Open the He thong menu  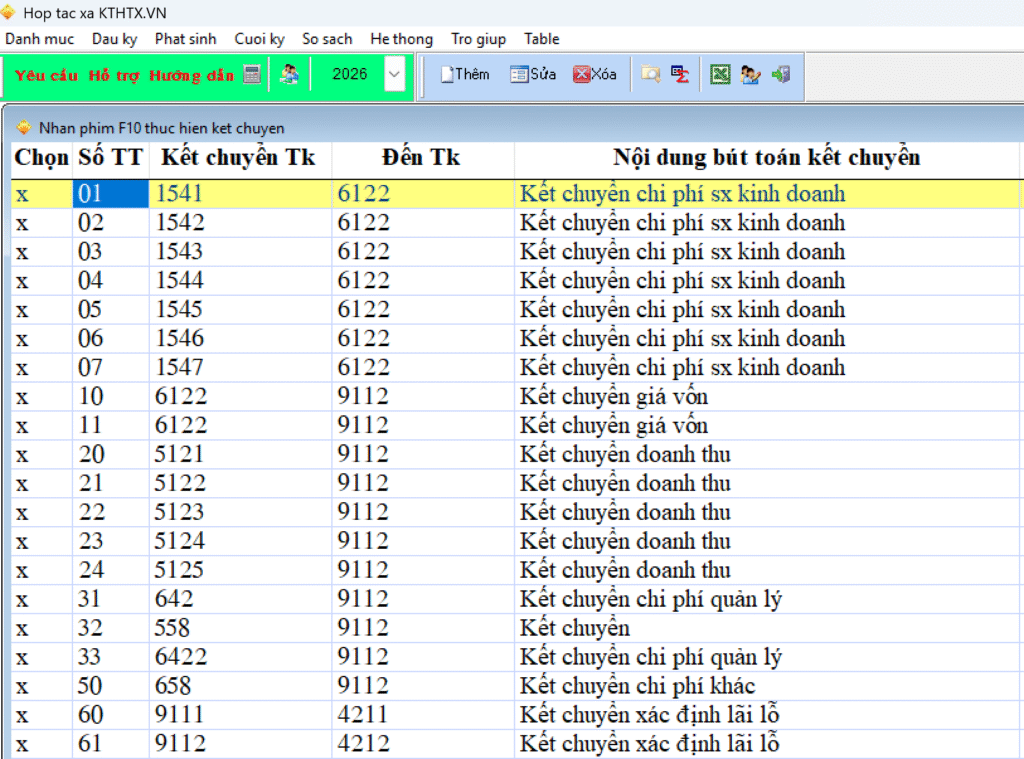click(x=401, y=39)
